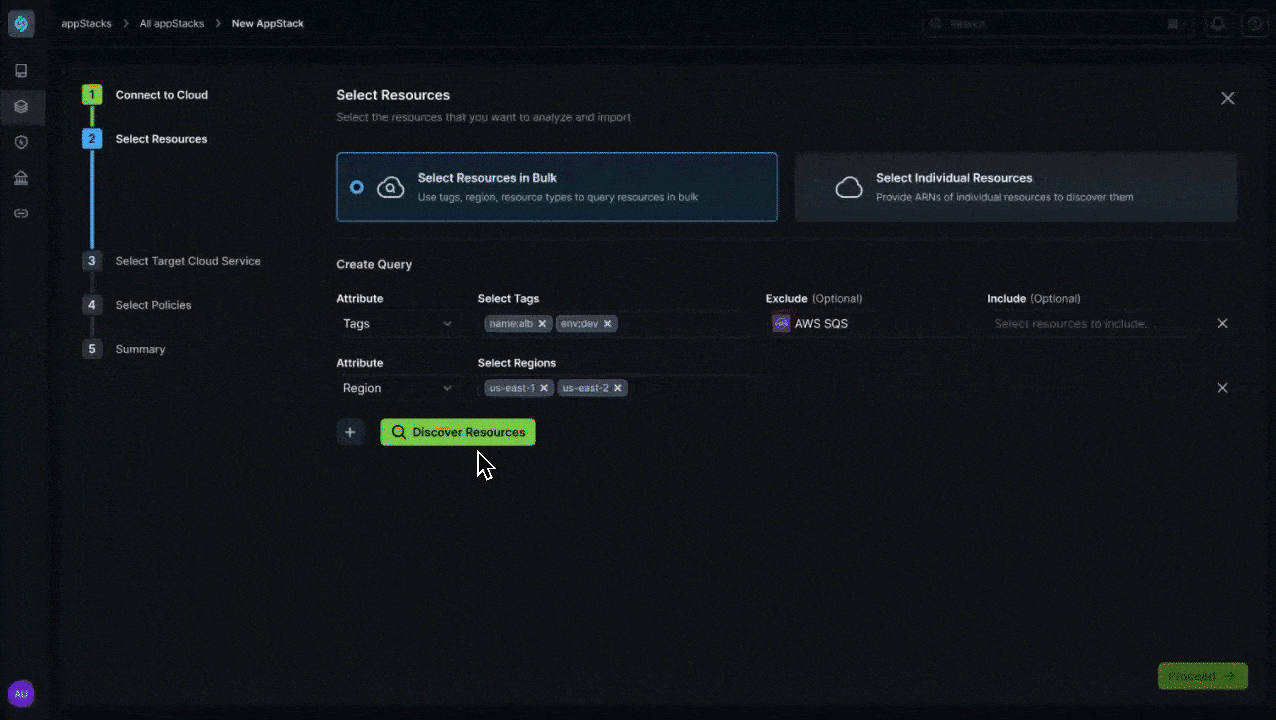Expand the Tags attribute dropdown
The height and width of the screenshot is (720, 1276).
(x=397, y=324)
